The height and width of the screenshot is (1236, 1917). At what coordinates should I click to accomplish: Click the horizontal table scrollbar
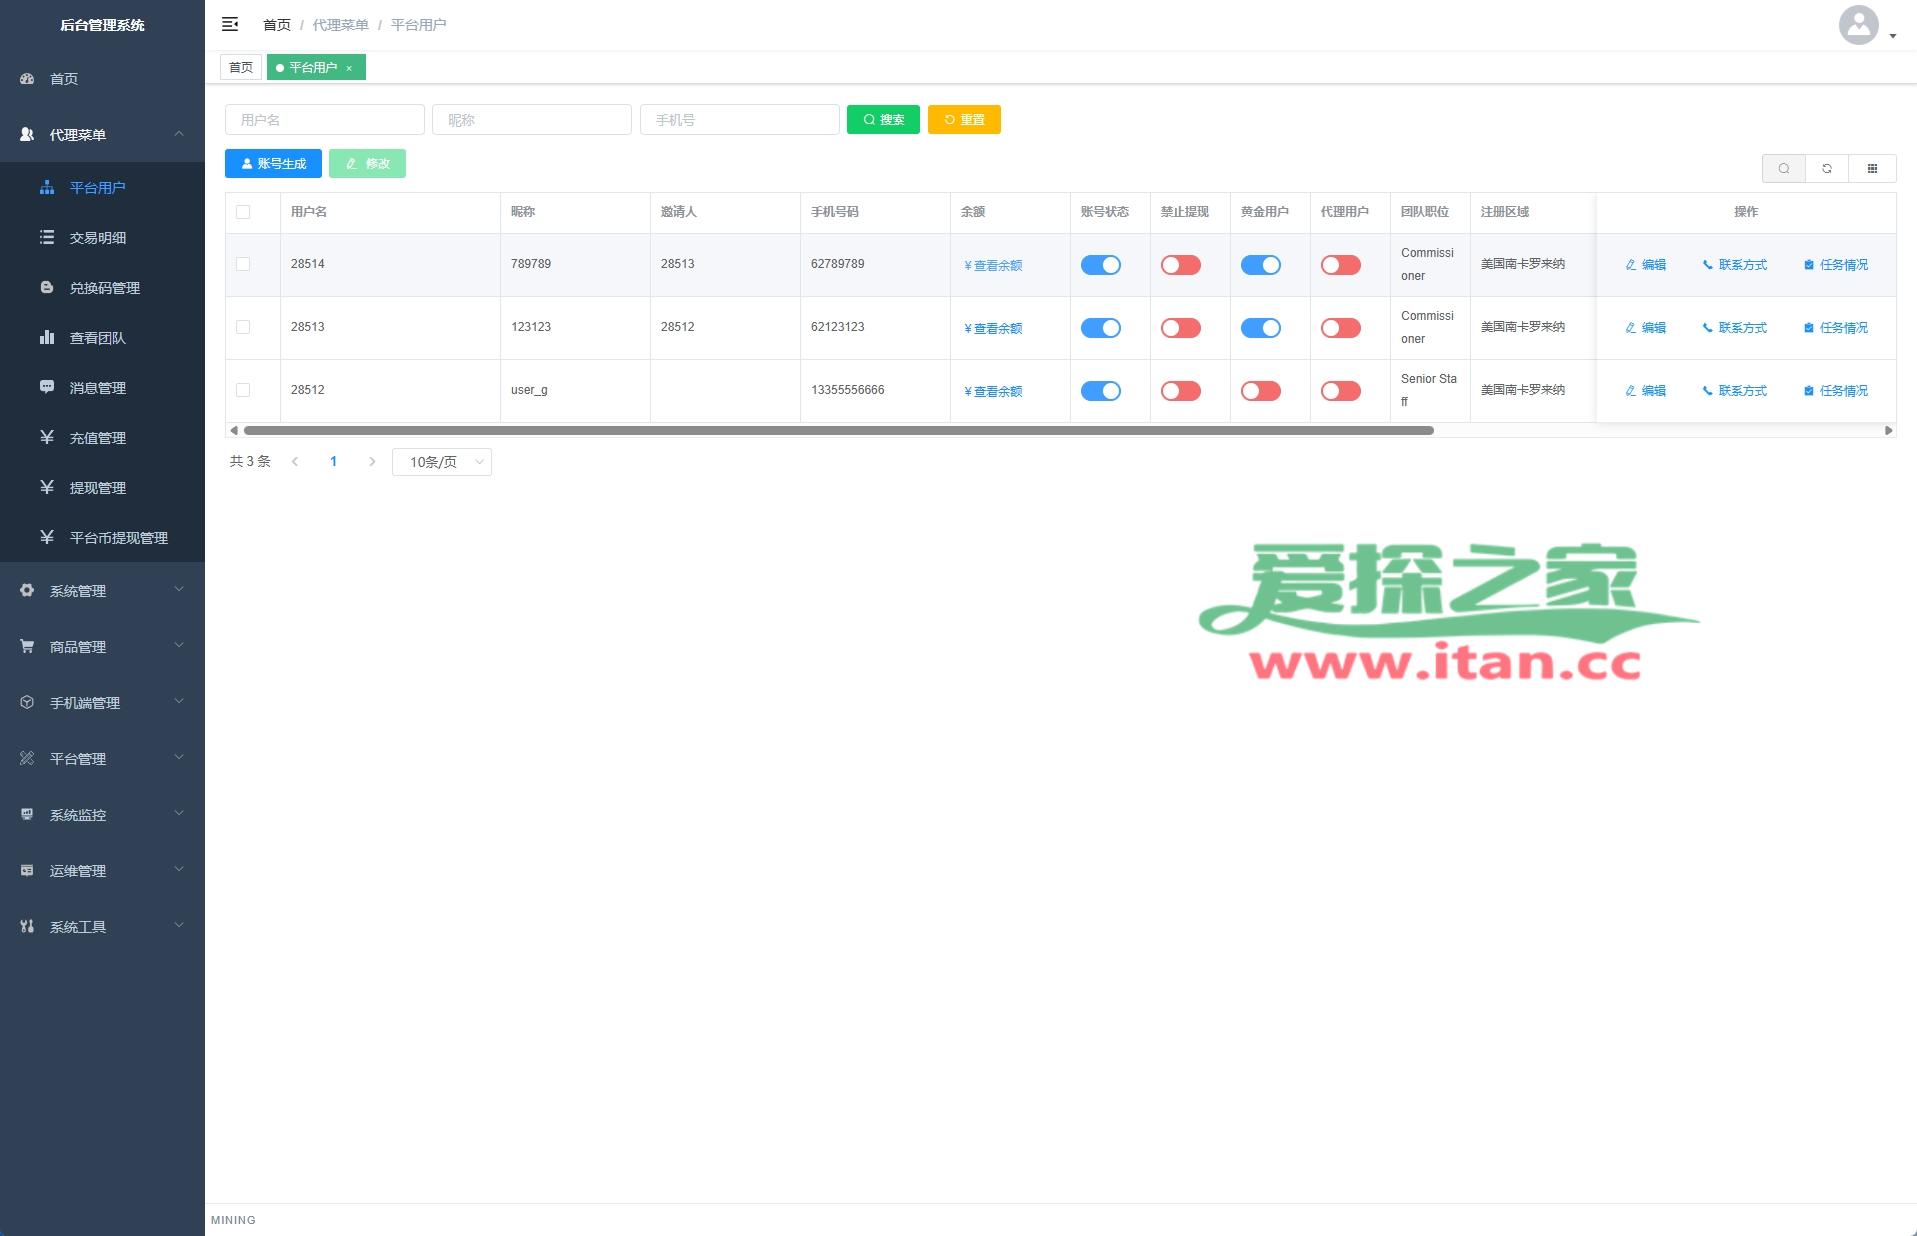click(x=838, y=431)
